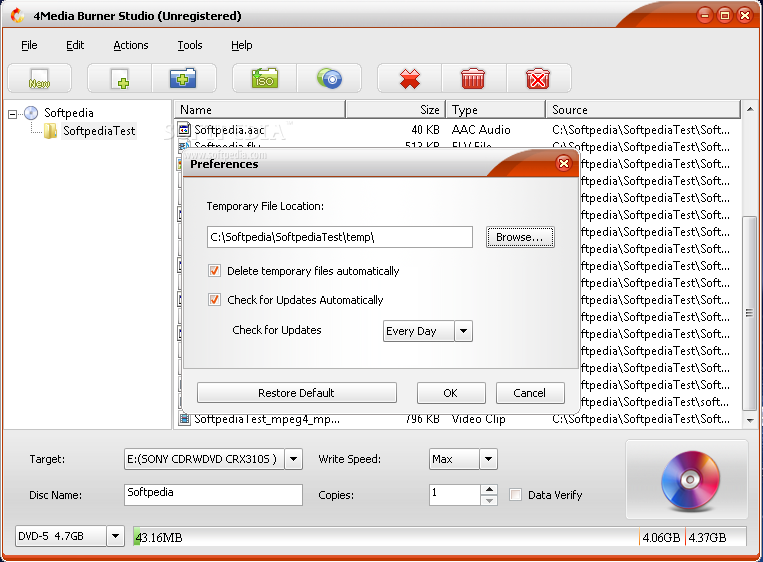Enable the Data Verify checkbox
The image size is (763, 562).
pyautogui.click(x=515, y=495)
